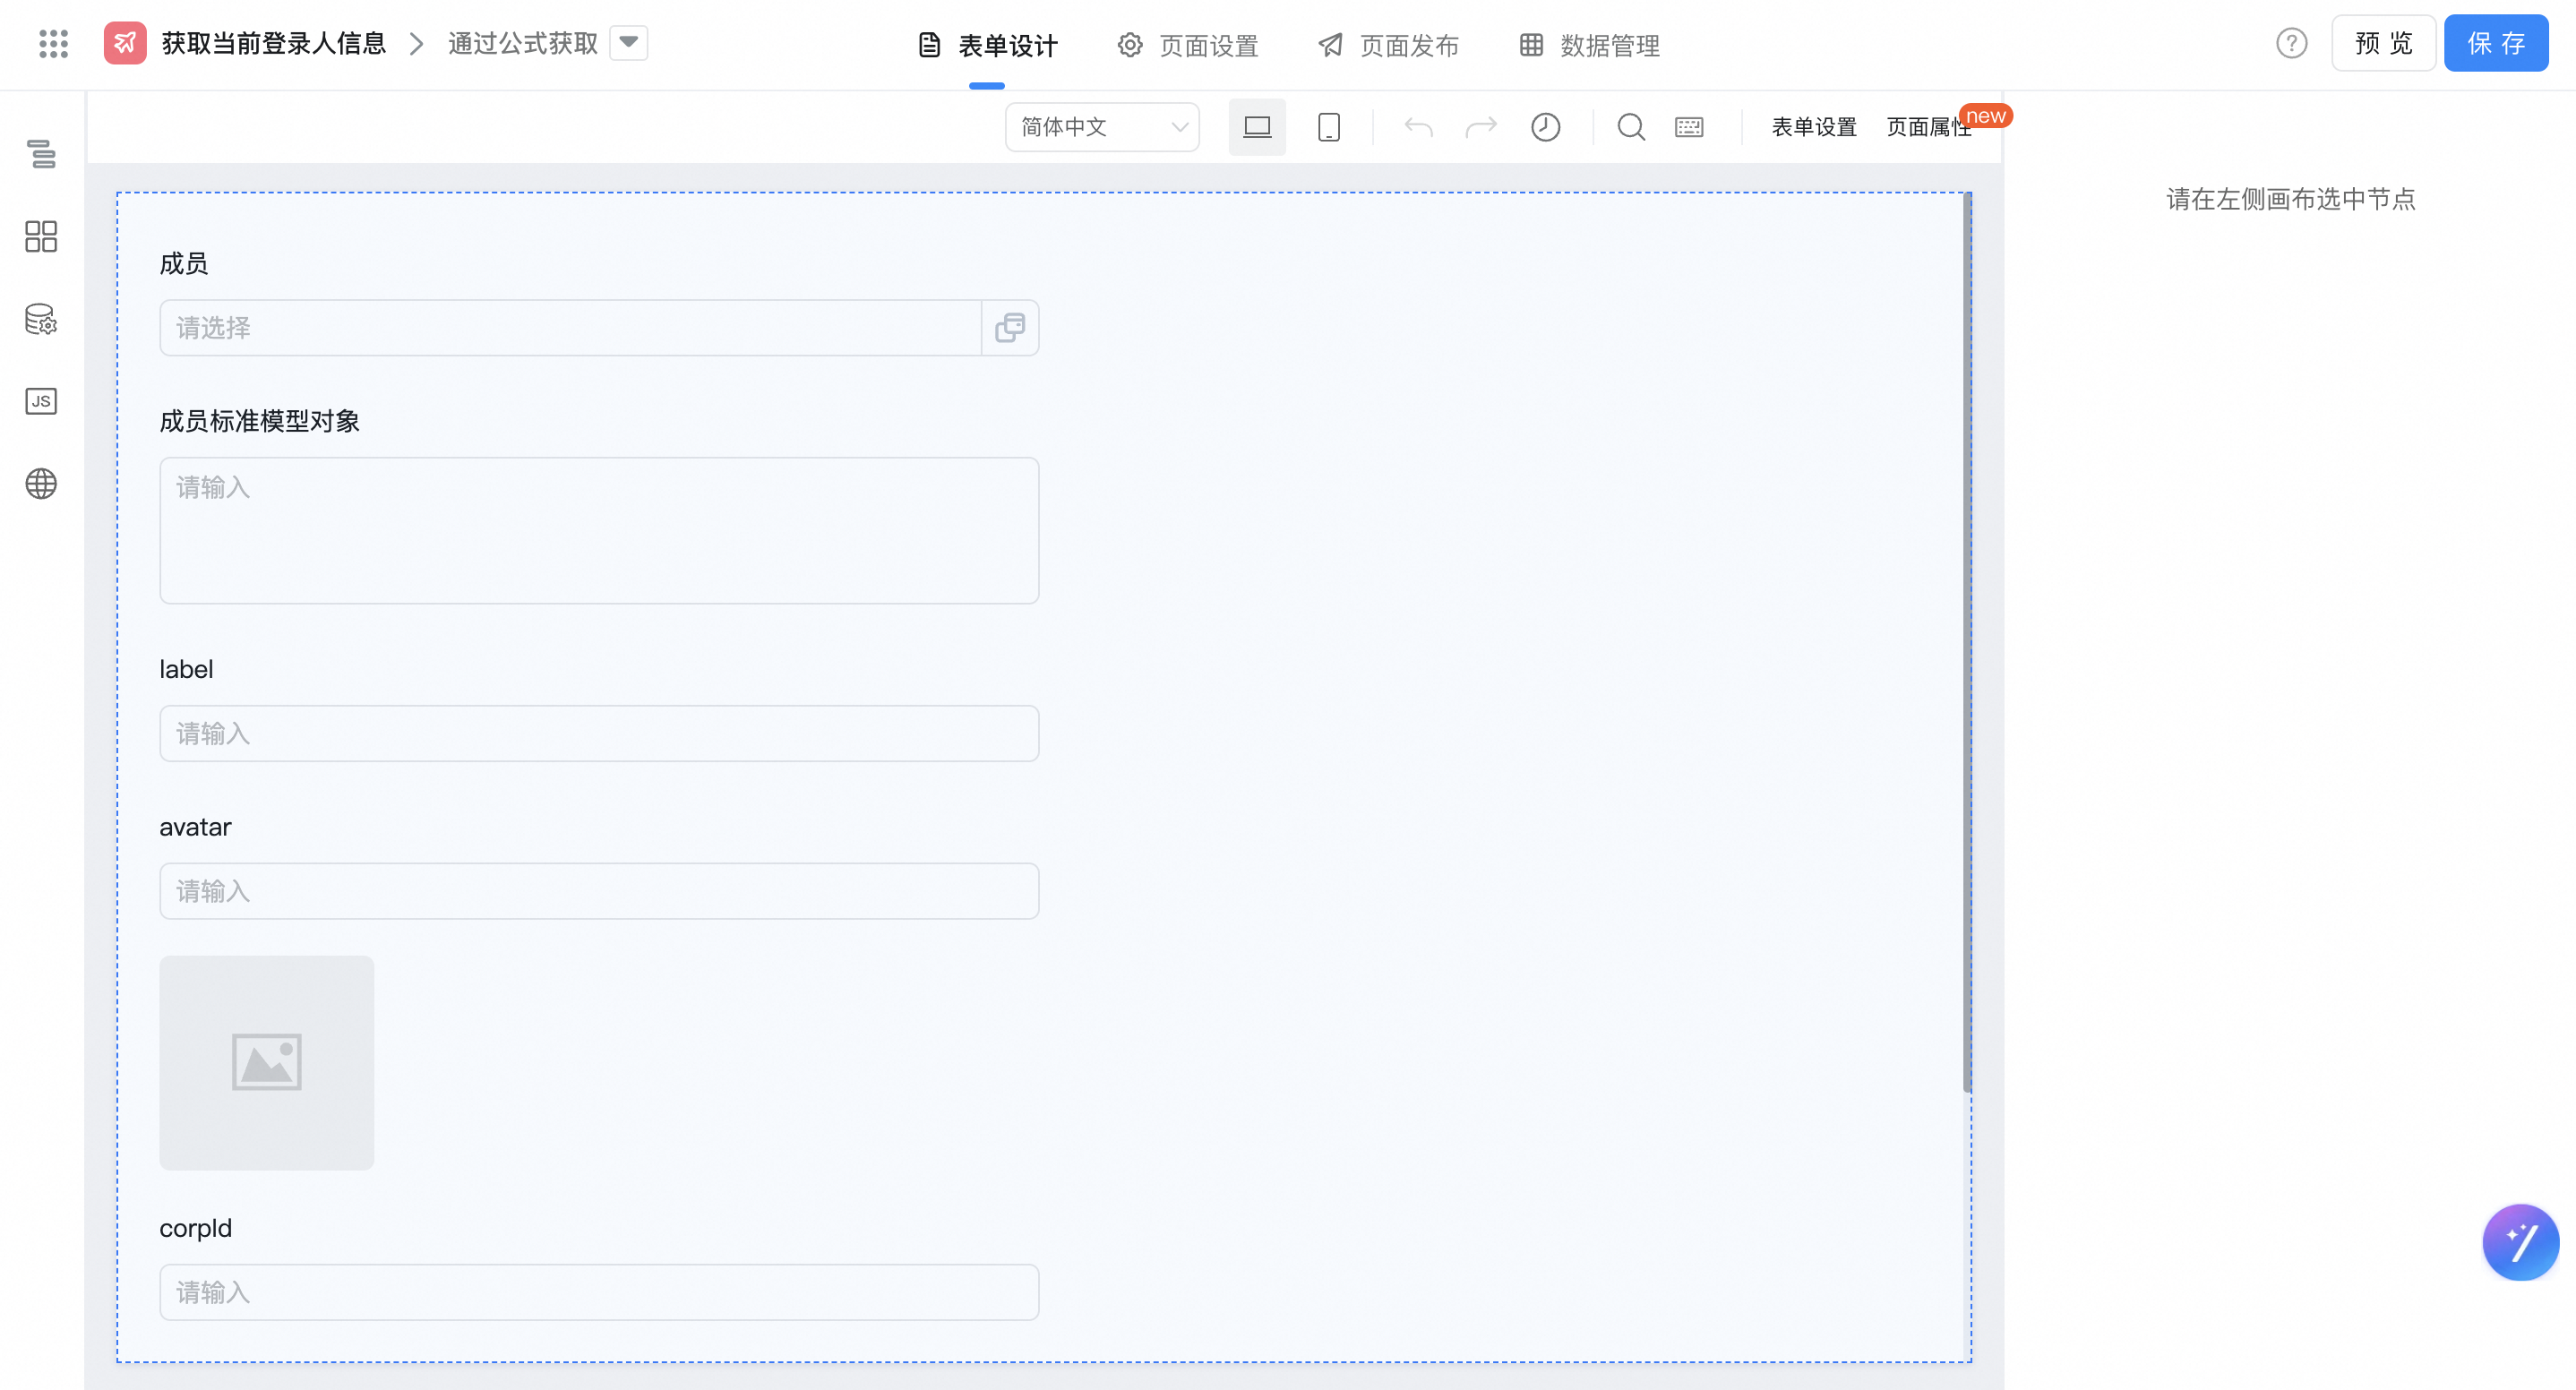The image size is (2576, 1390).
Task: Open the AI assistant floating button
Action: 2520,1242
